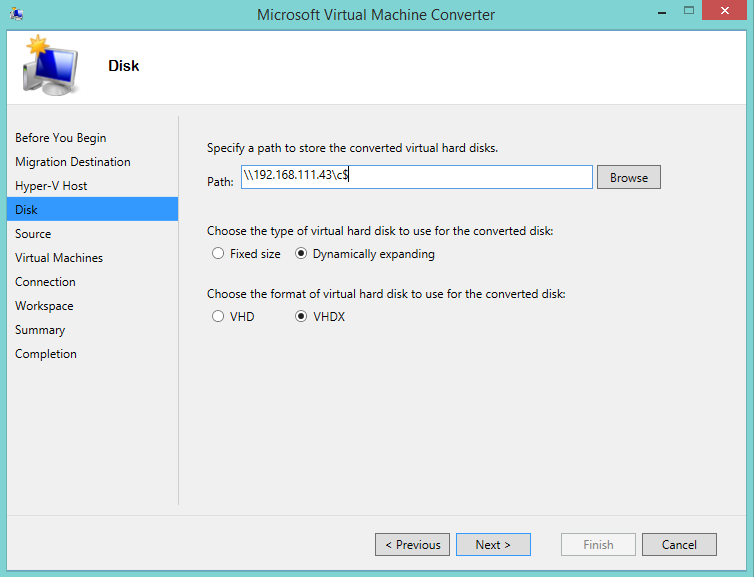Viewport: 754px width, 577px height.
Task: Click the computer wizard icon beside Disk heading
Action: pyautogui.click(x=50, y=65)
